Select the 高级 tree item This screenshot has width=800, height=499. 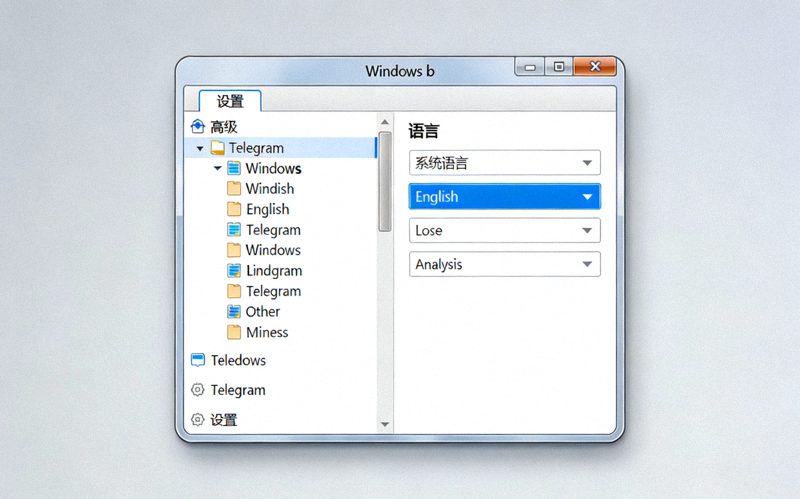[224, 127]
